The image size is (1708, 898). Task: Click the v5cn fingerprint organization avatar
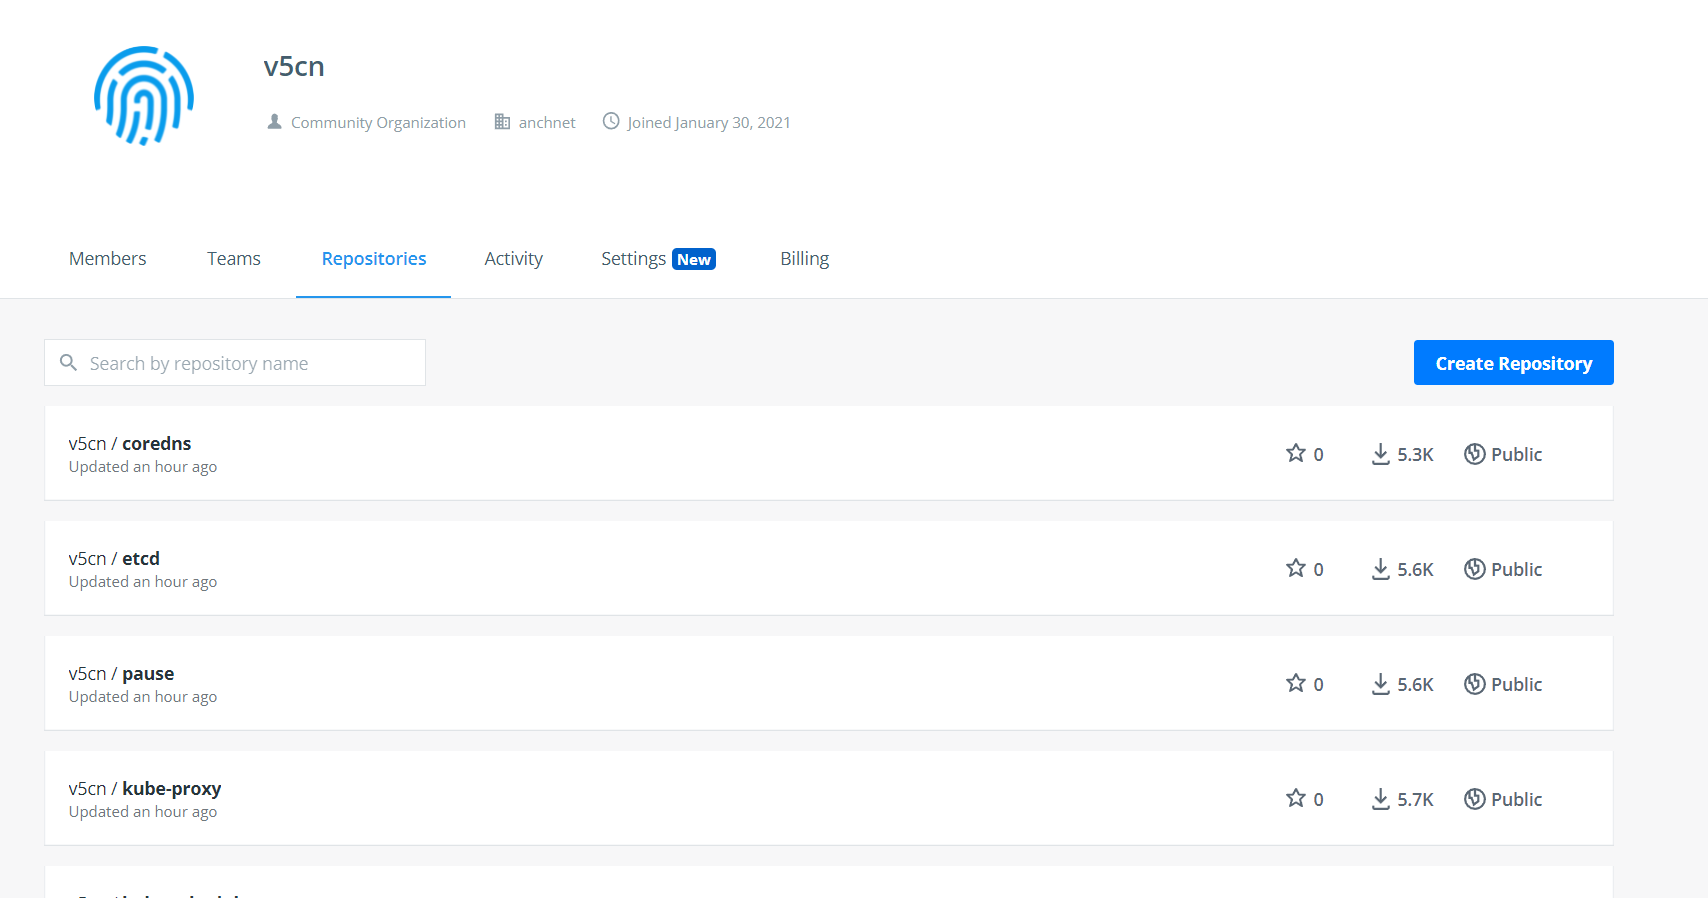[x=144, y=96]
